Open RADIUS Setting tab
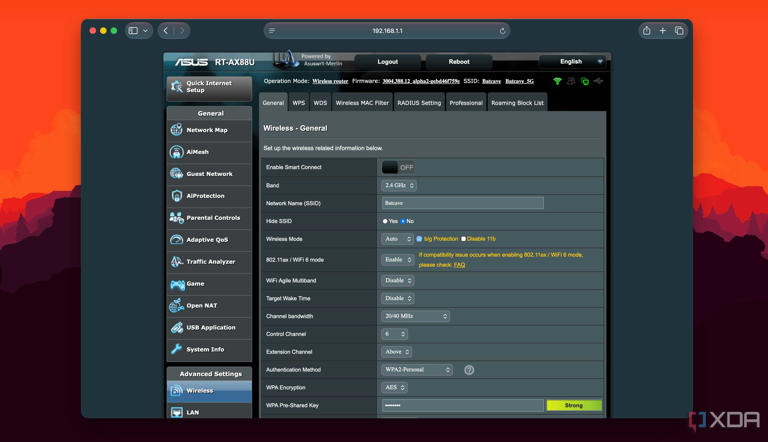The width and height of the screenshot is (768, 442). 419,103
